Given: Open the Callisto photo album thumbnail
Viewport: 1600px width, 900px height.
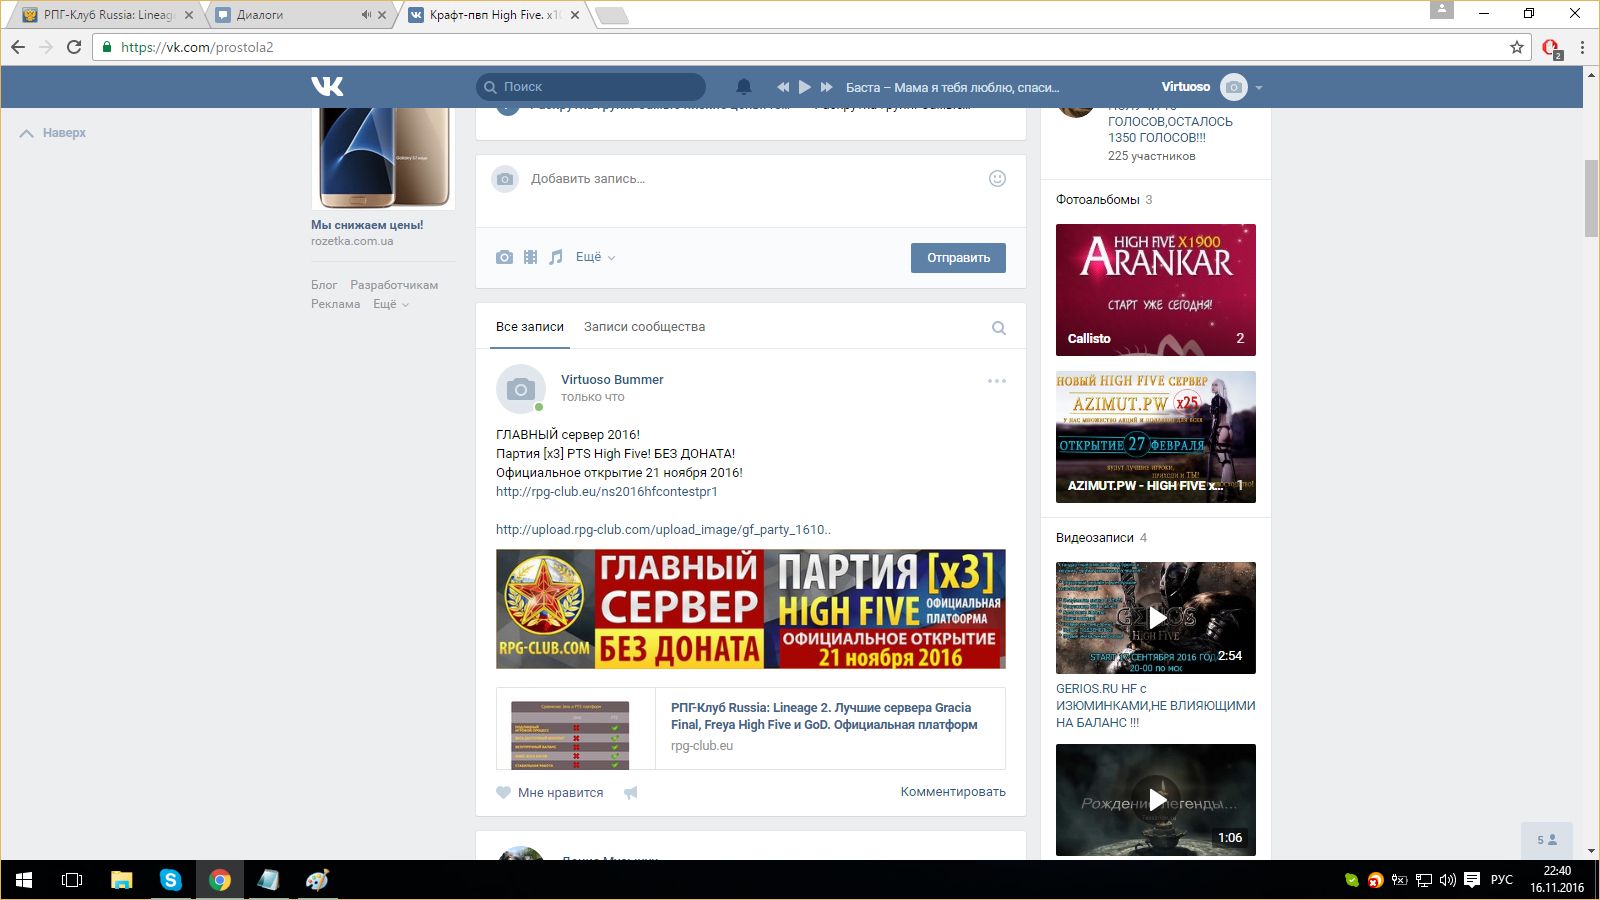Looking at the screenshot, I should click(x=1156, y=290).
